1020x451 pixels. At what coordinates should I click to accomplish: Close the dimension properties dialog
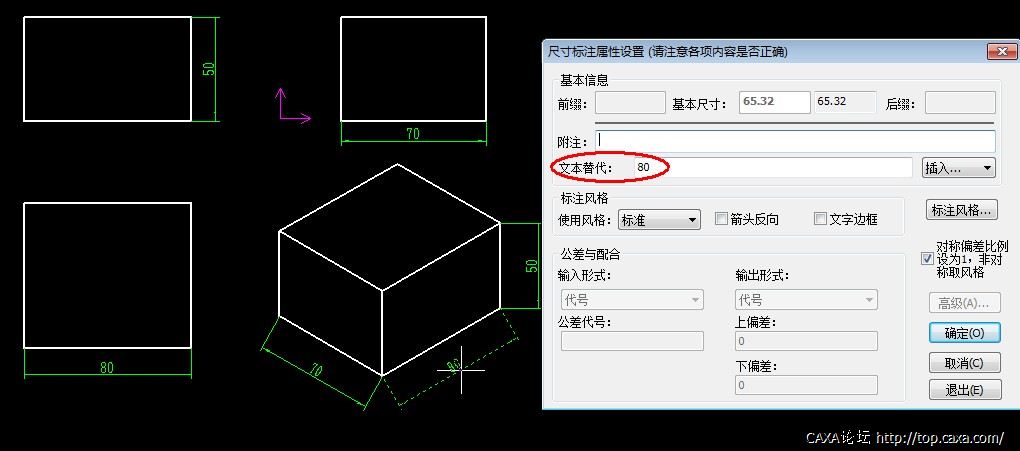click(x=1001, y=51)
